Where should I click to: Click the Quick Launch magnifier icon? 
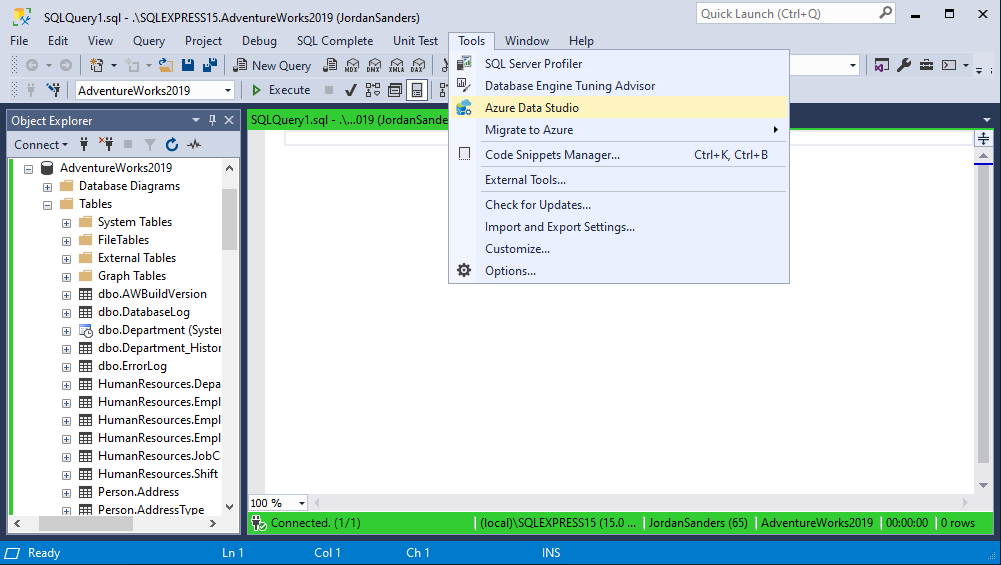coord(885,13)
